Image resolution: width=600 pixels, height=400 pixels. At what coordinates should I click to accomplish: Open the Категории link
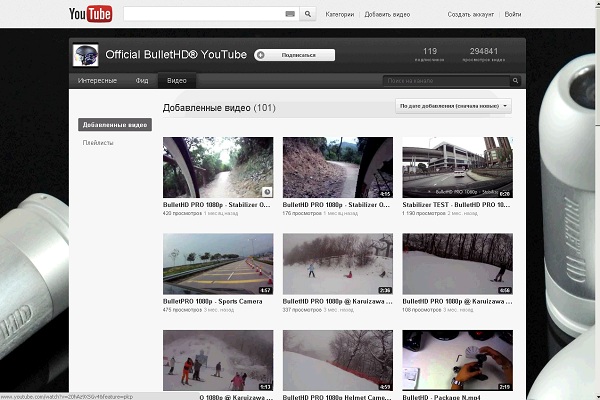click(x=339, y=15)
